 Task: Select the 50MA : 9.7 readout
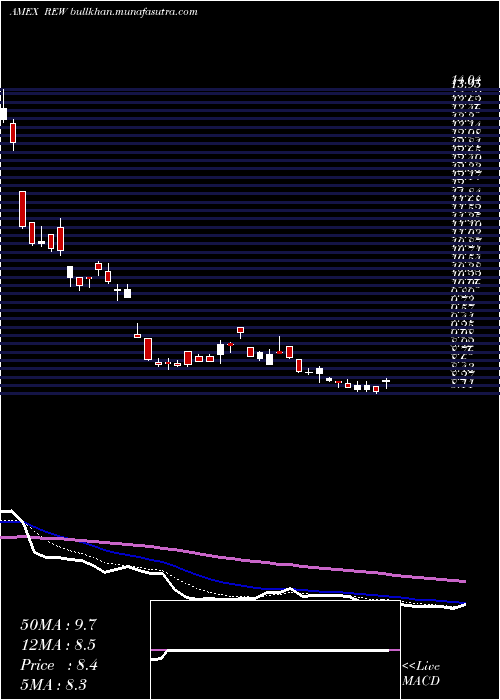(58, 625)
